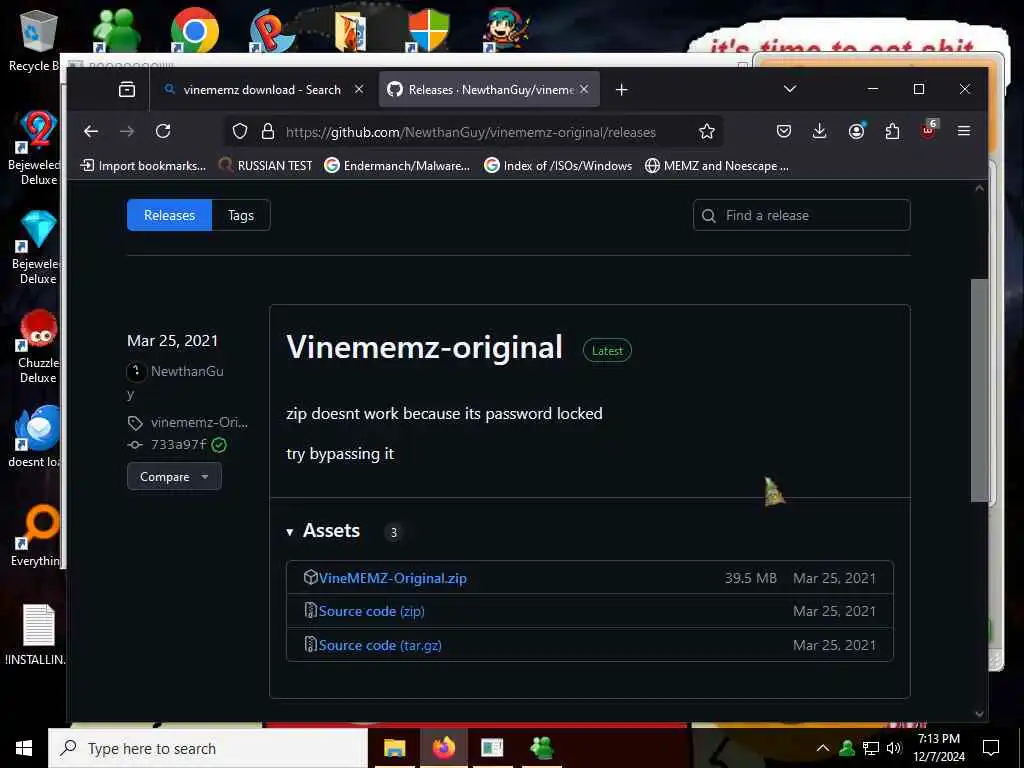Select Firefox icon in taskbar
This screenshot has height=768, width=1024.
click(443, 748)
